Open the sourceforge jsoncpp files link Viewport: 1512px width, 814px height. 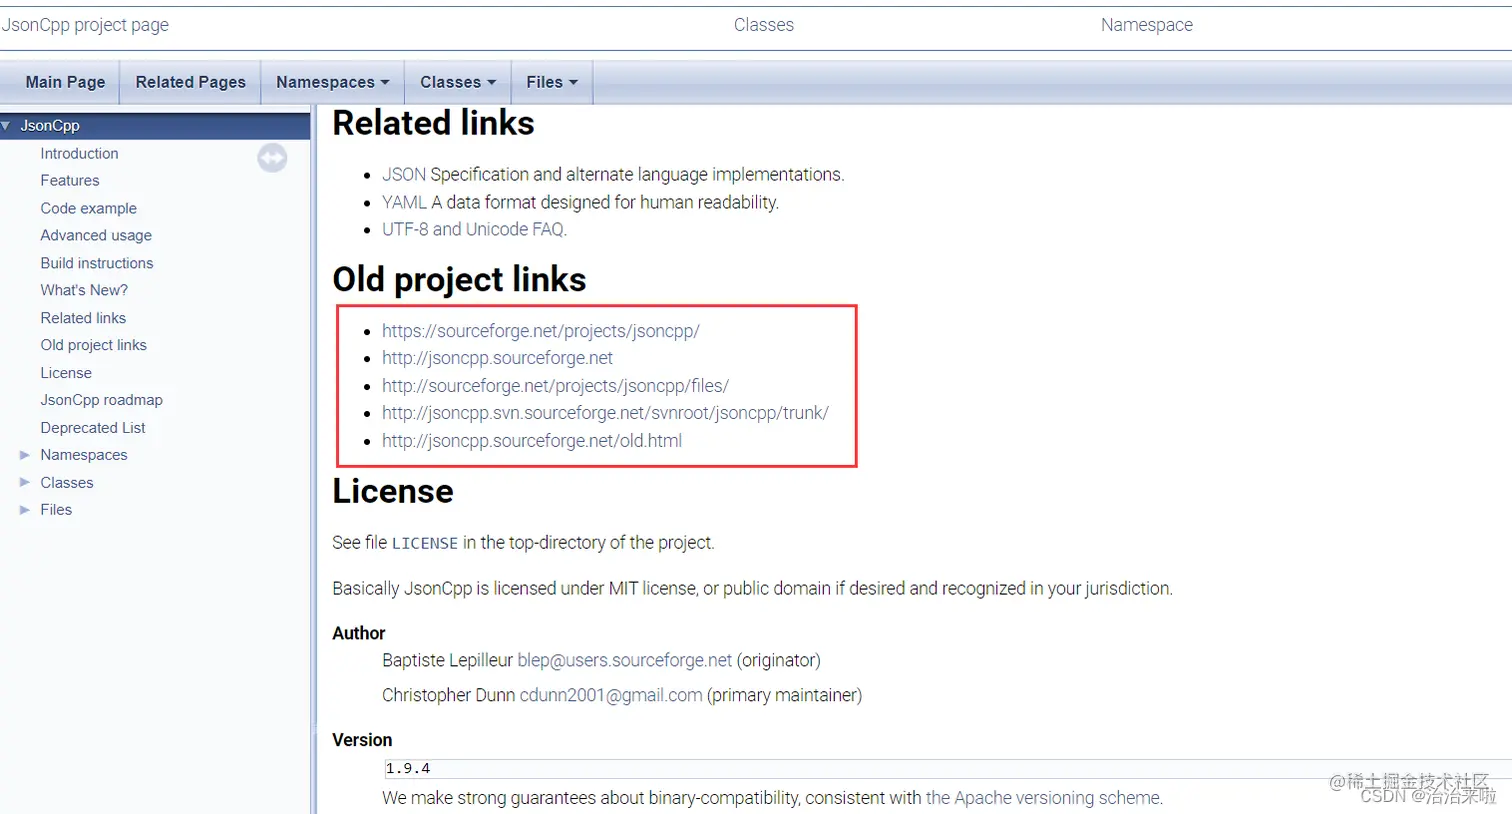pyautogui.click(x=555, y=386)
